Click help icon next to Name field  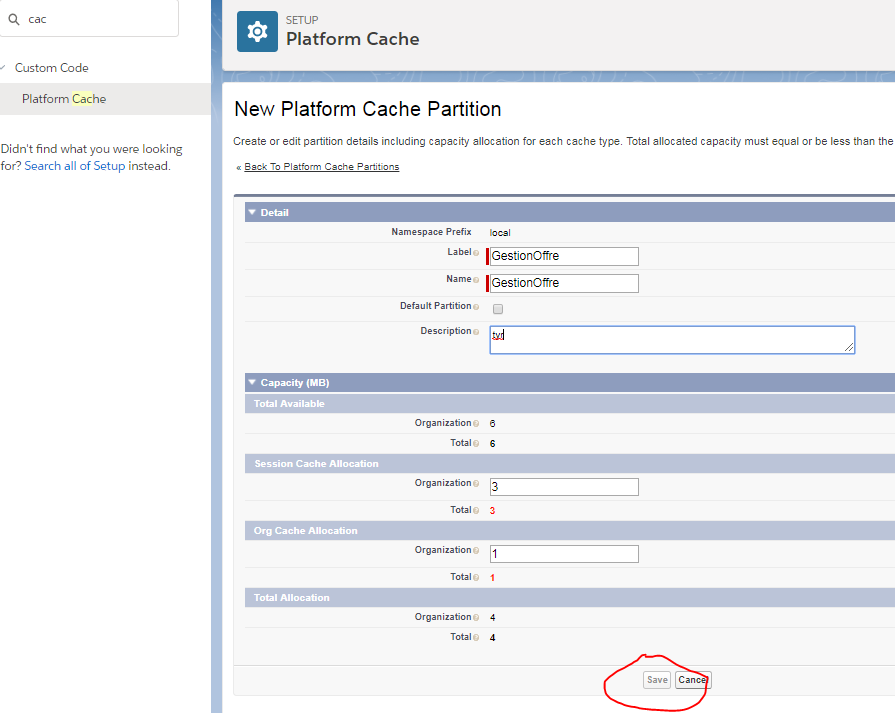[x=476, y=280]
